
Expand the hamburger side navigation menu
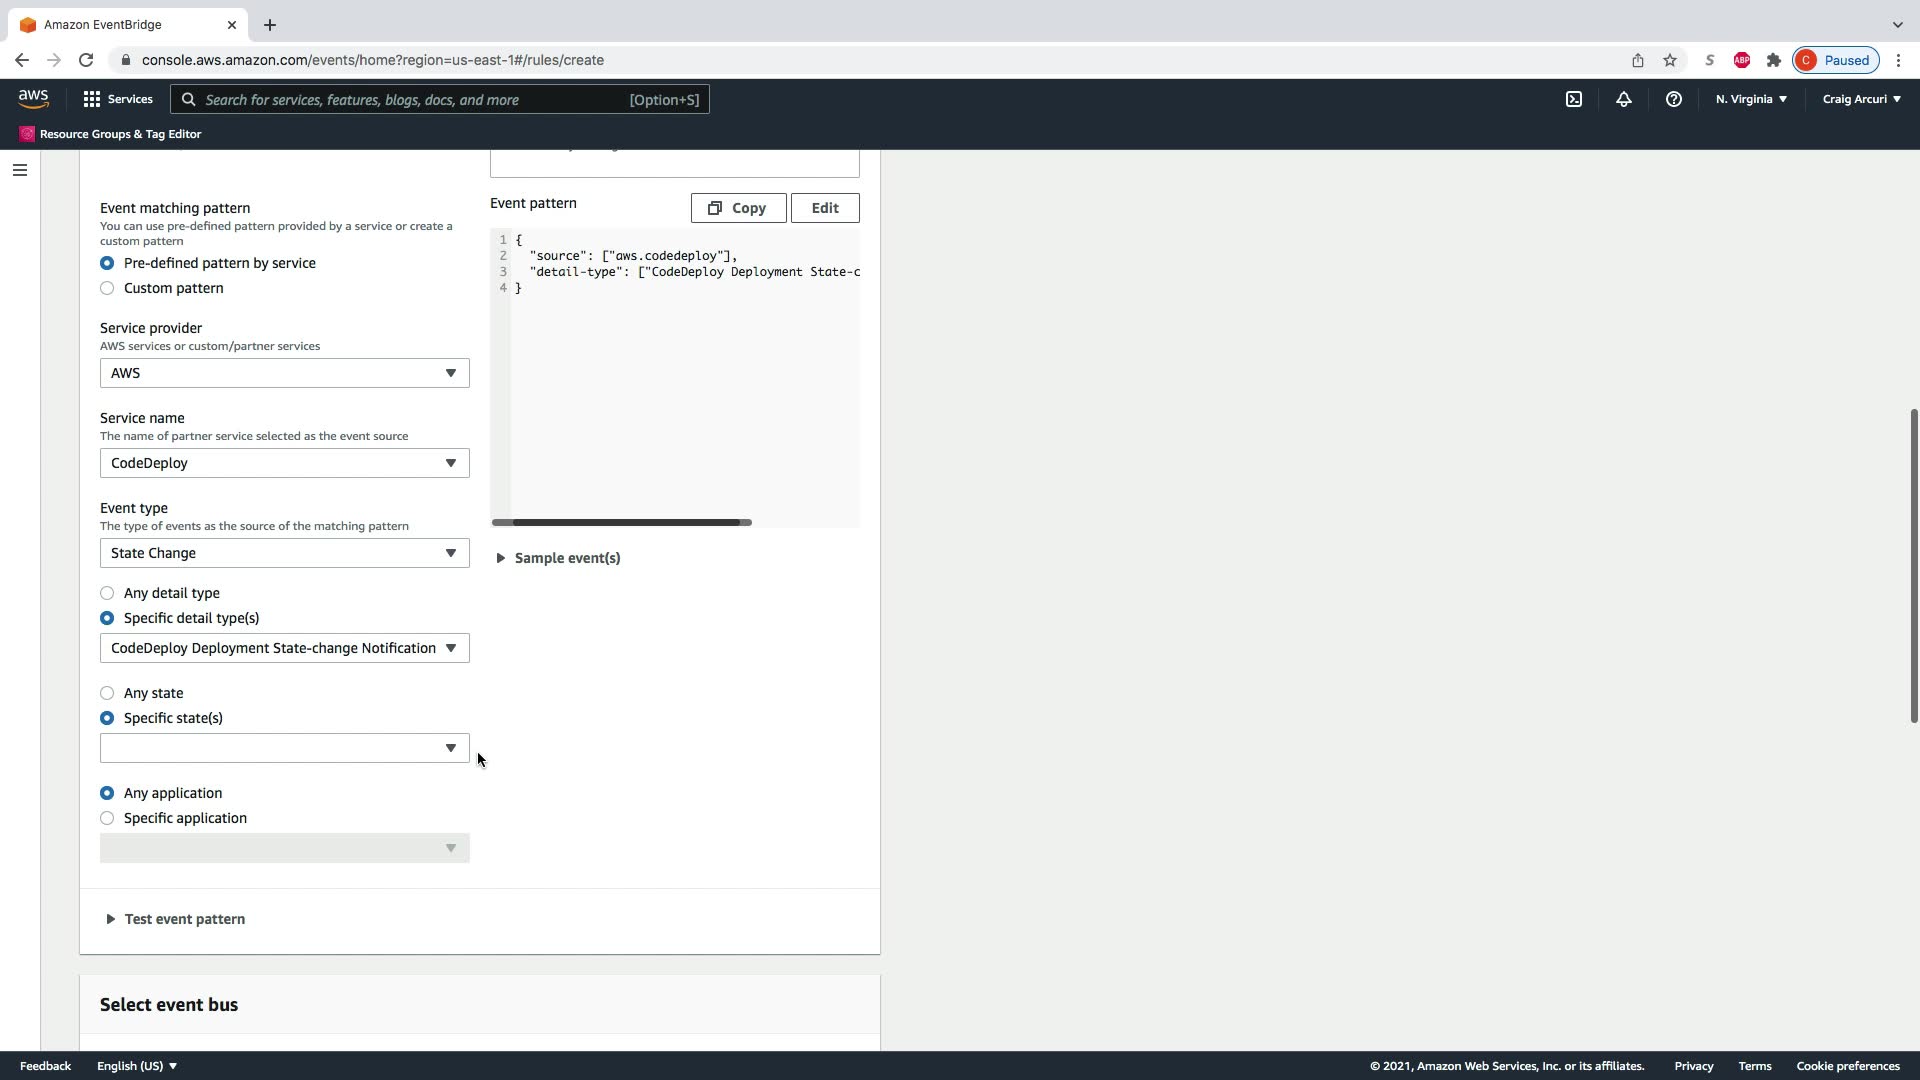[x=19, y=170]
